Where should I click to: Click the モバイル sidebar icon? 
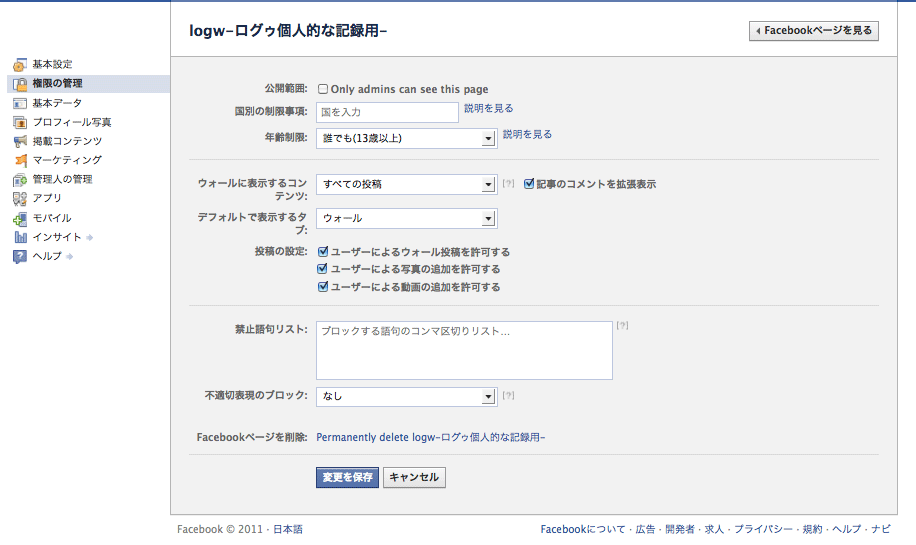[x=20, y=218]
